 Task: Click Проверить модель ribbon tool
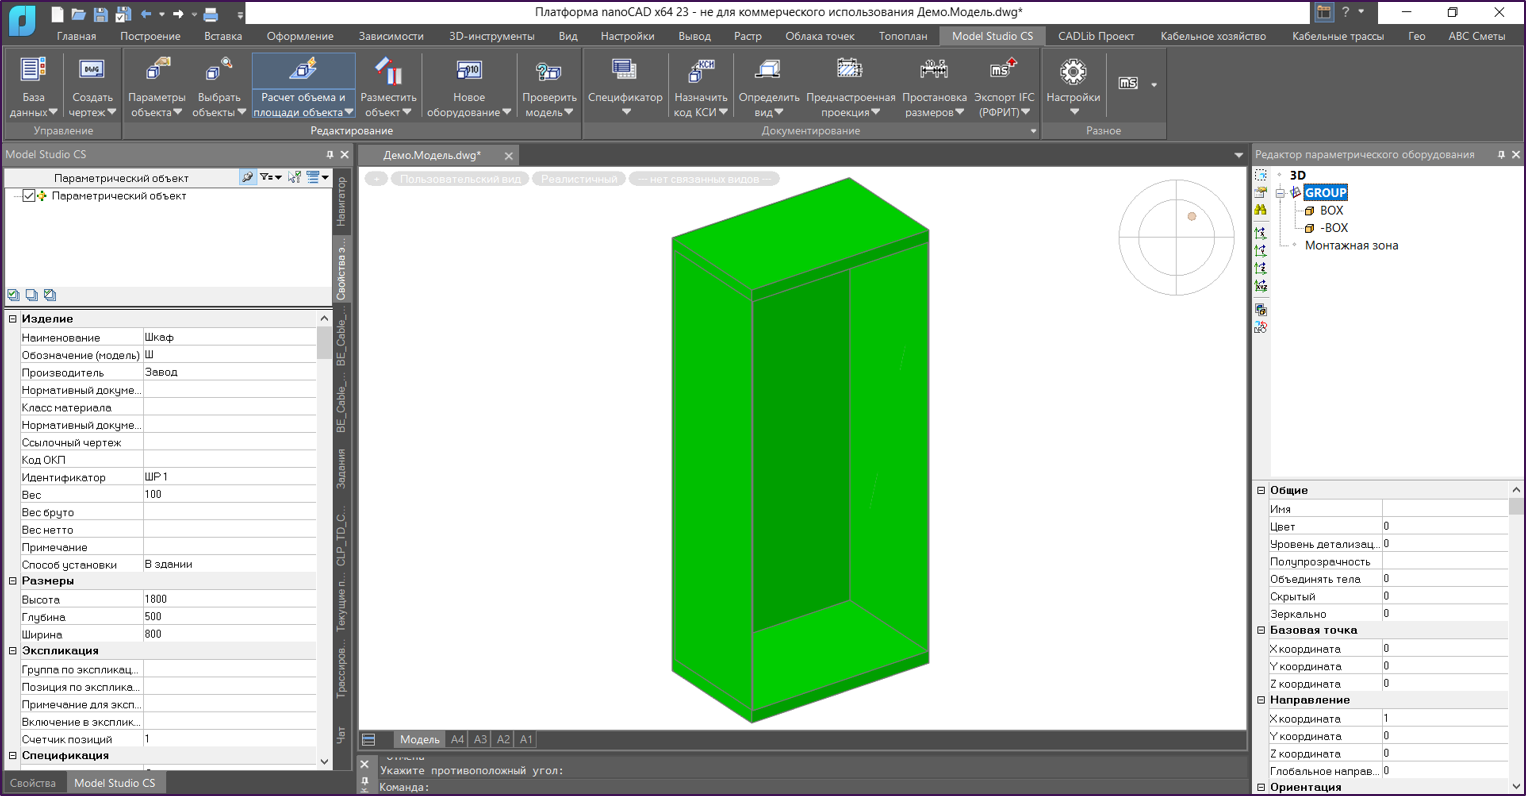pos(549,87)
